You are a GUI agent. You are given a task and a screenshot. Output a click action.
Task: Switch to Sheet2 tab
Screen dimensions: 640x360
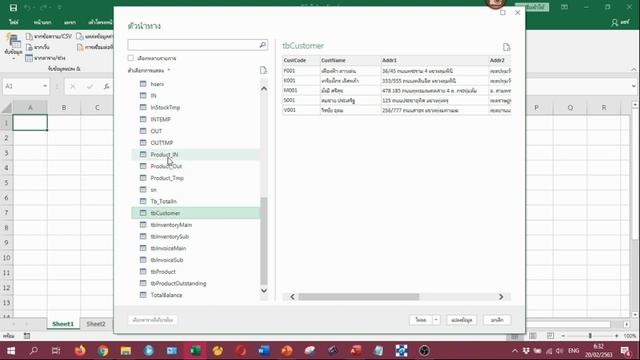(x=96, y=324)
